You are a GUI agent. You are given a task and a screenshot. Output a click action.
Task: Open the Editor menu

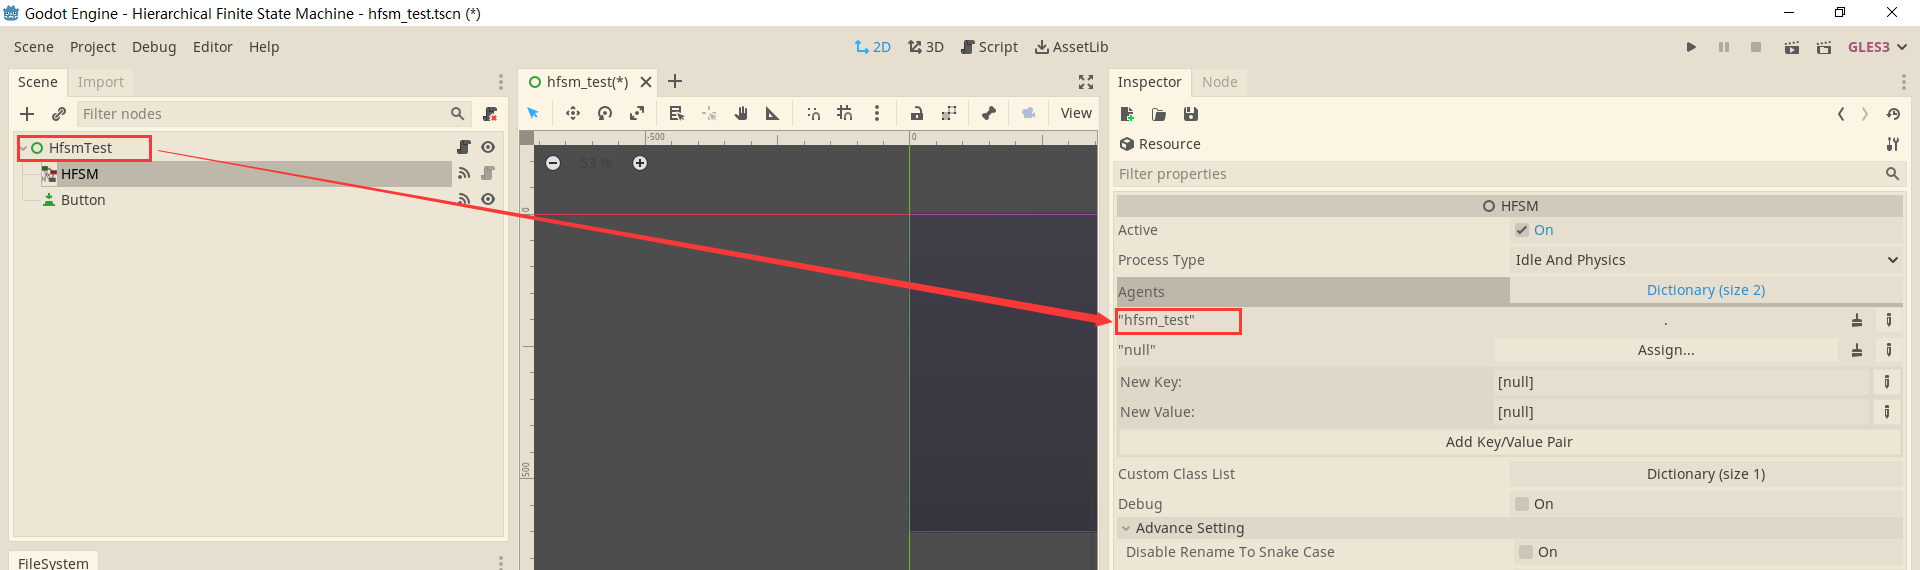pyautogui.click(x=213, y=47)
